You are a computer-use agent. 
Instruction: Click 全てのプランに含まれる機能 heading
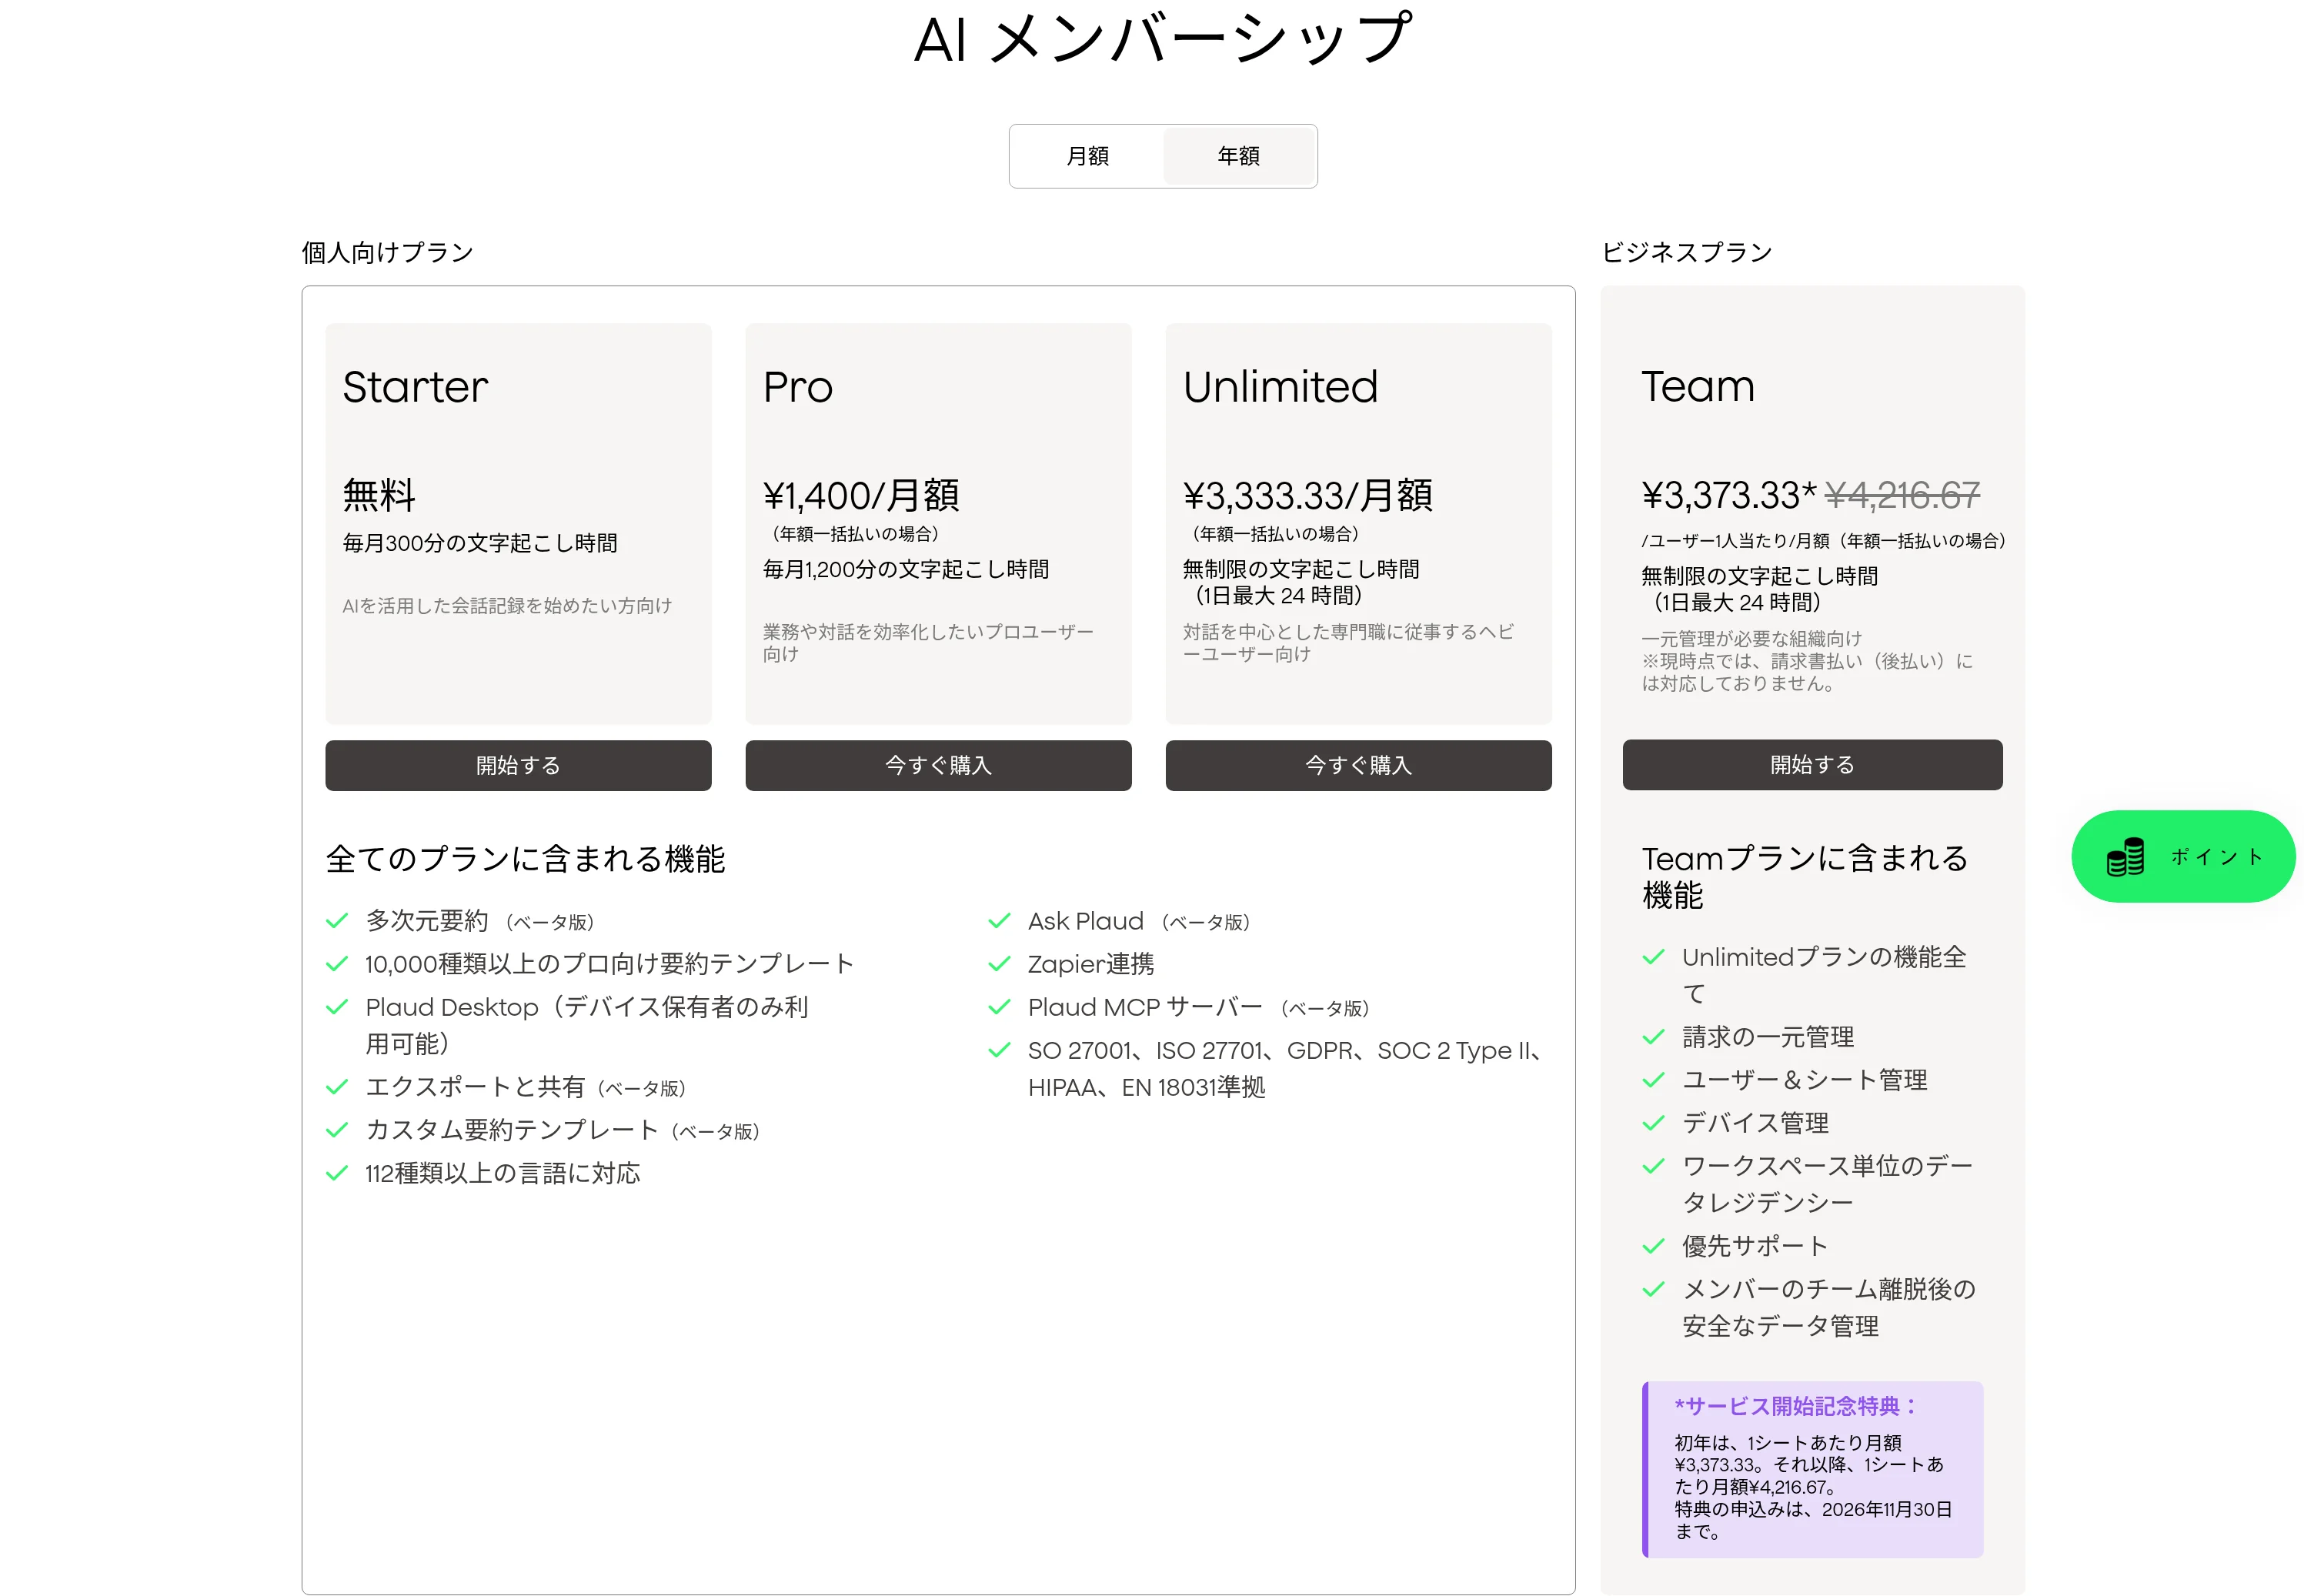[x=525, y=859]
